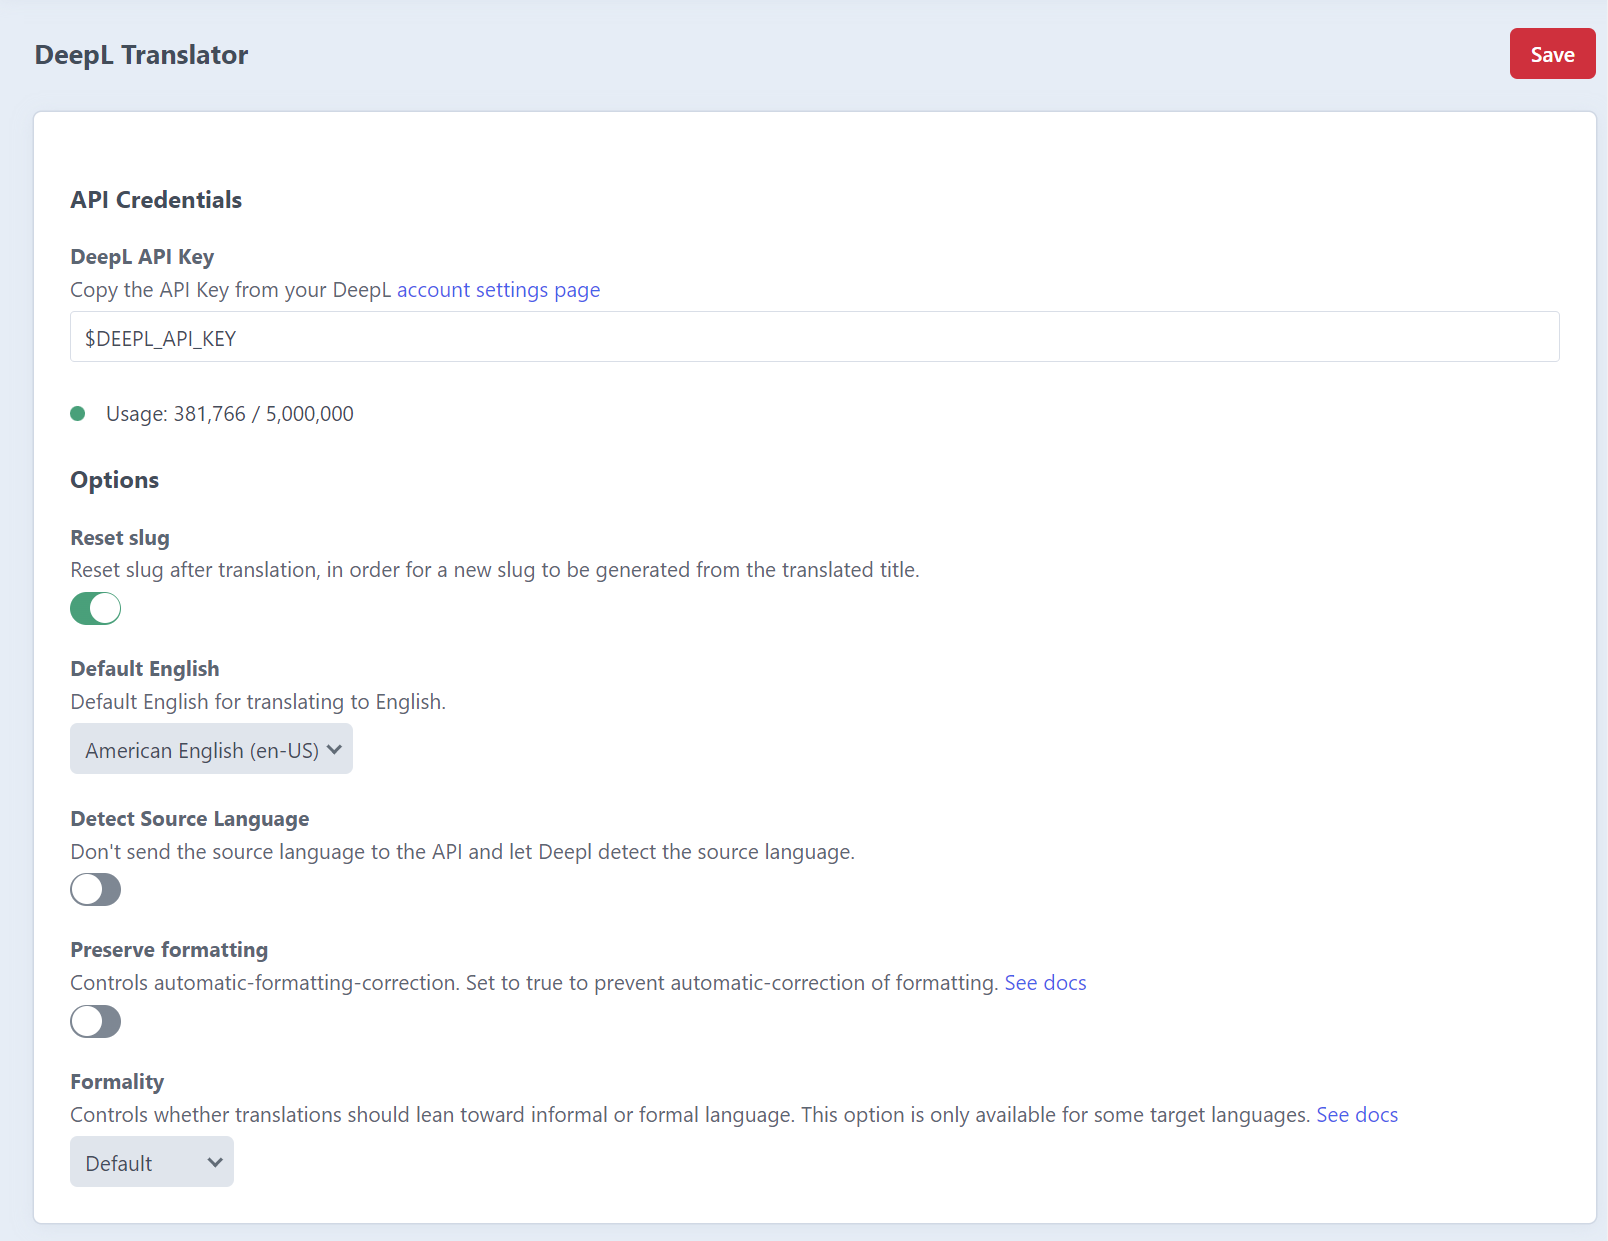Click the Options section heading
The image size is (1608, 1241).
114,480
